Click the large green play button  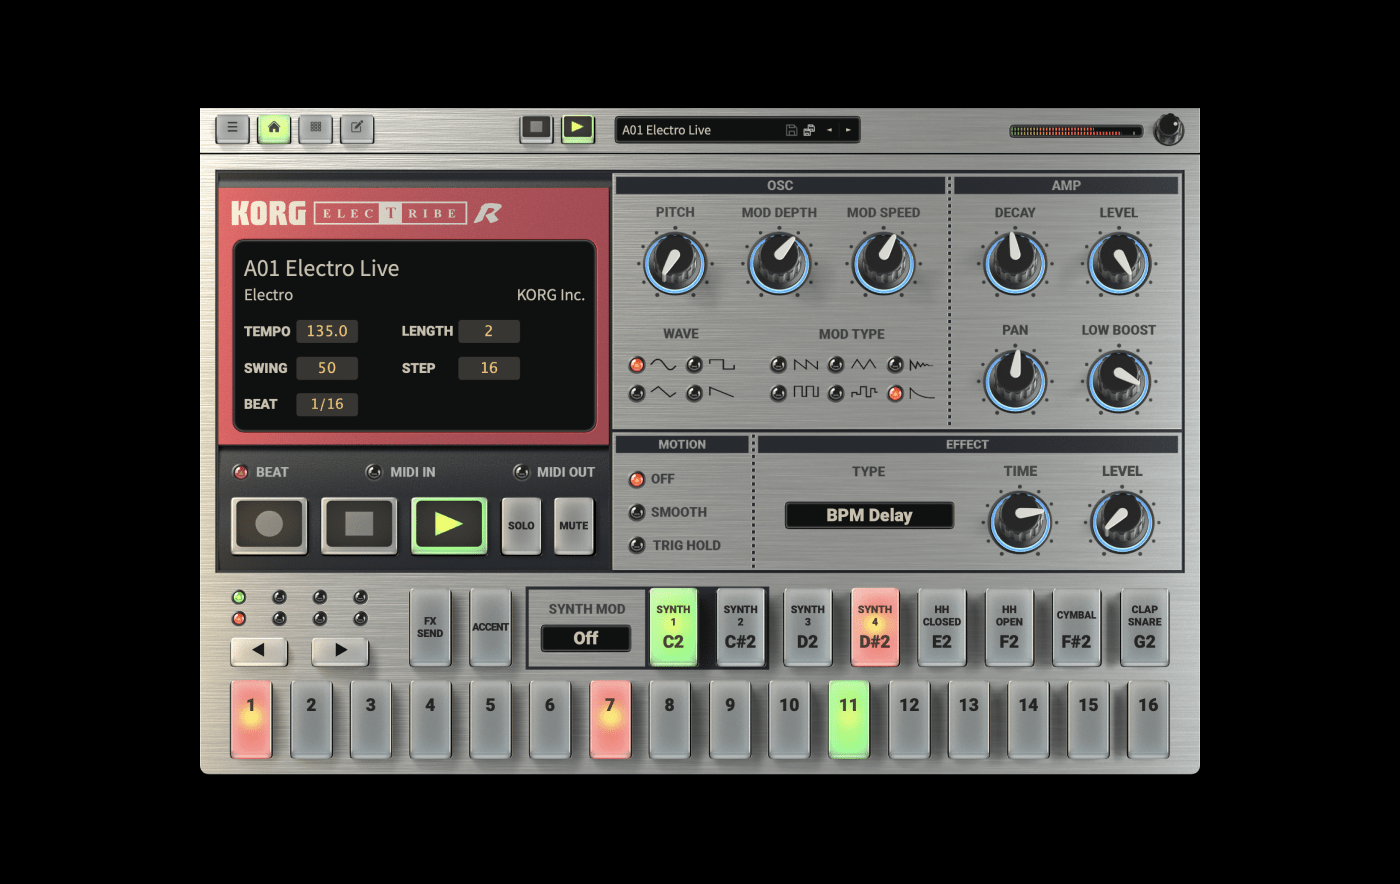click(x=449, y=524)
